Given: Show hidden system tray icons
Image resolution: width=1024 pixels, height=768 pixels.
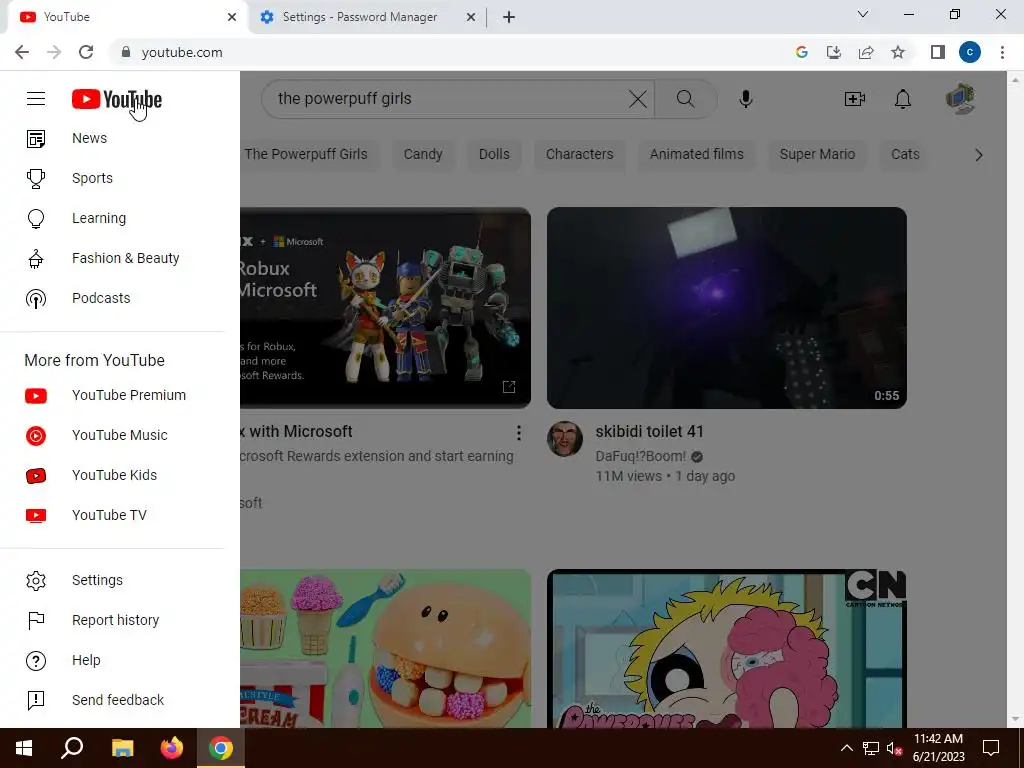Looking at the screenshot, I should 846,748.
